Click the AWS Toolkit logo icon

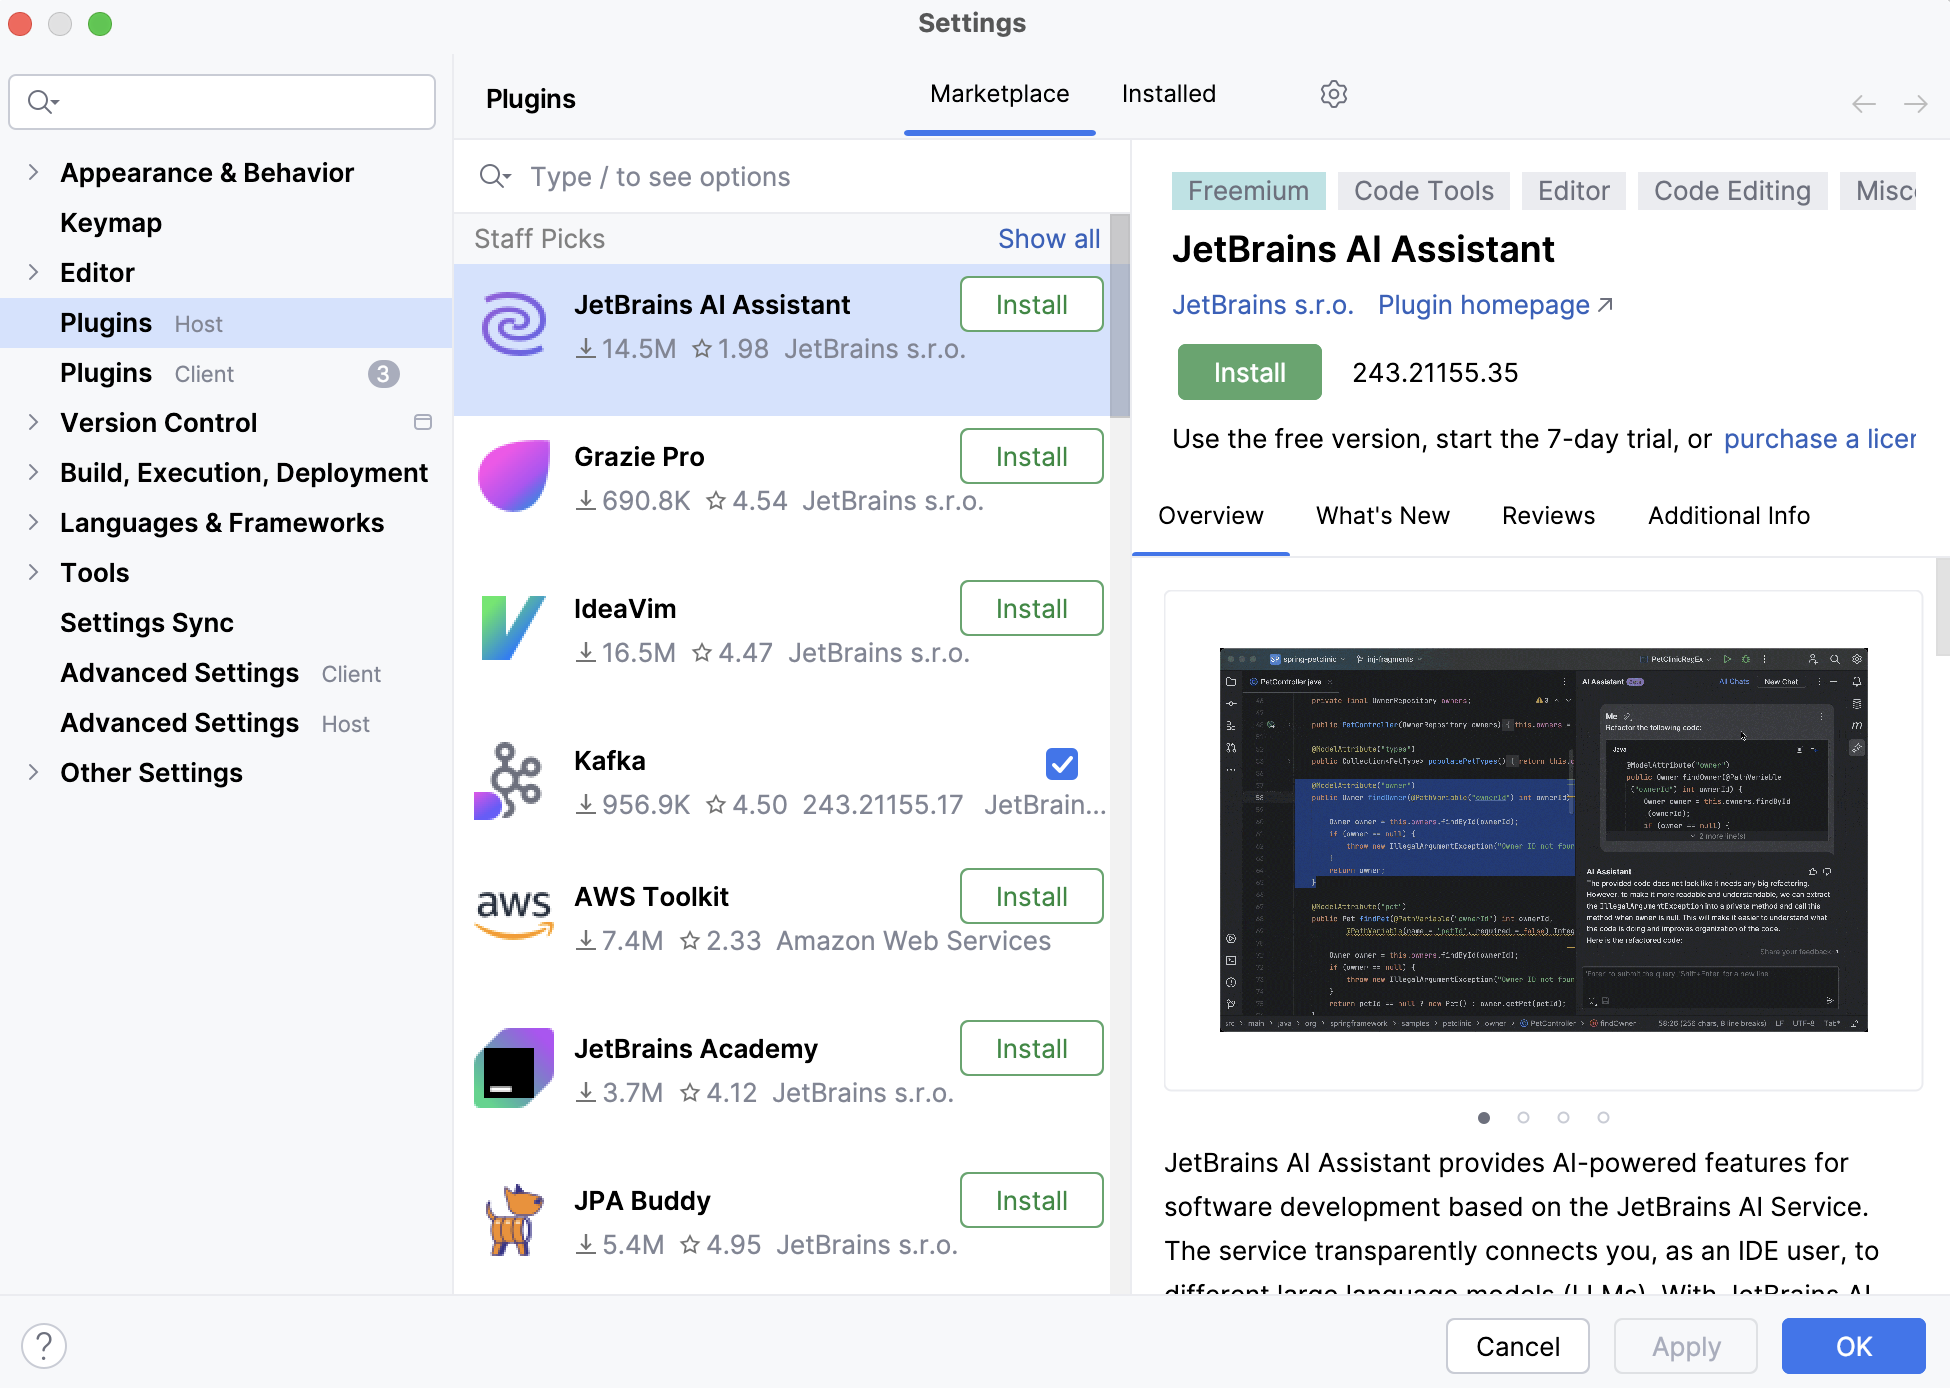514,914
